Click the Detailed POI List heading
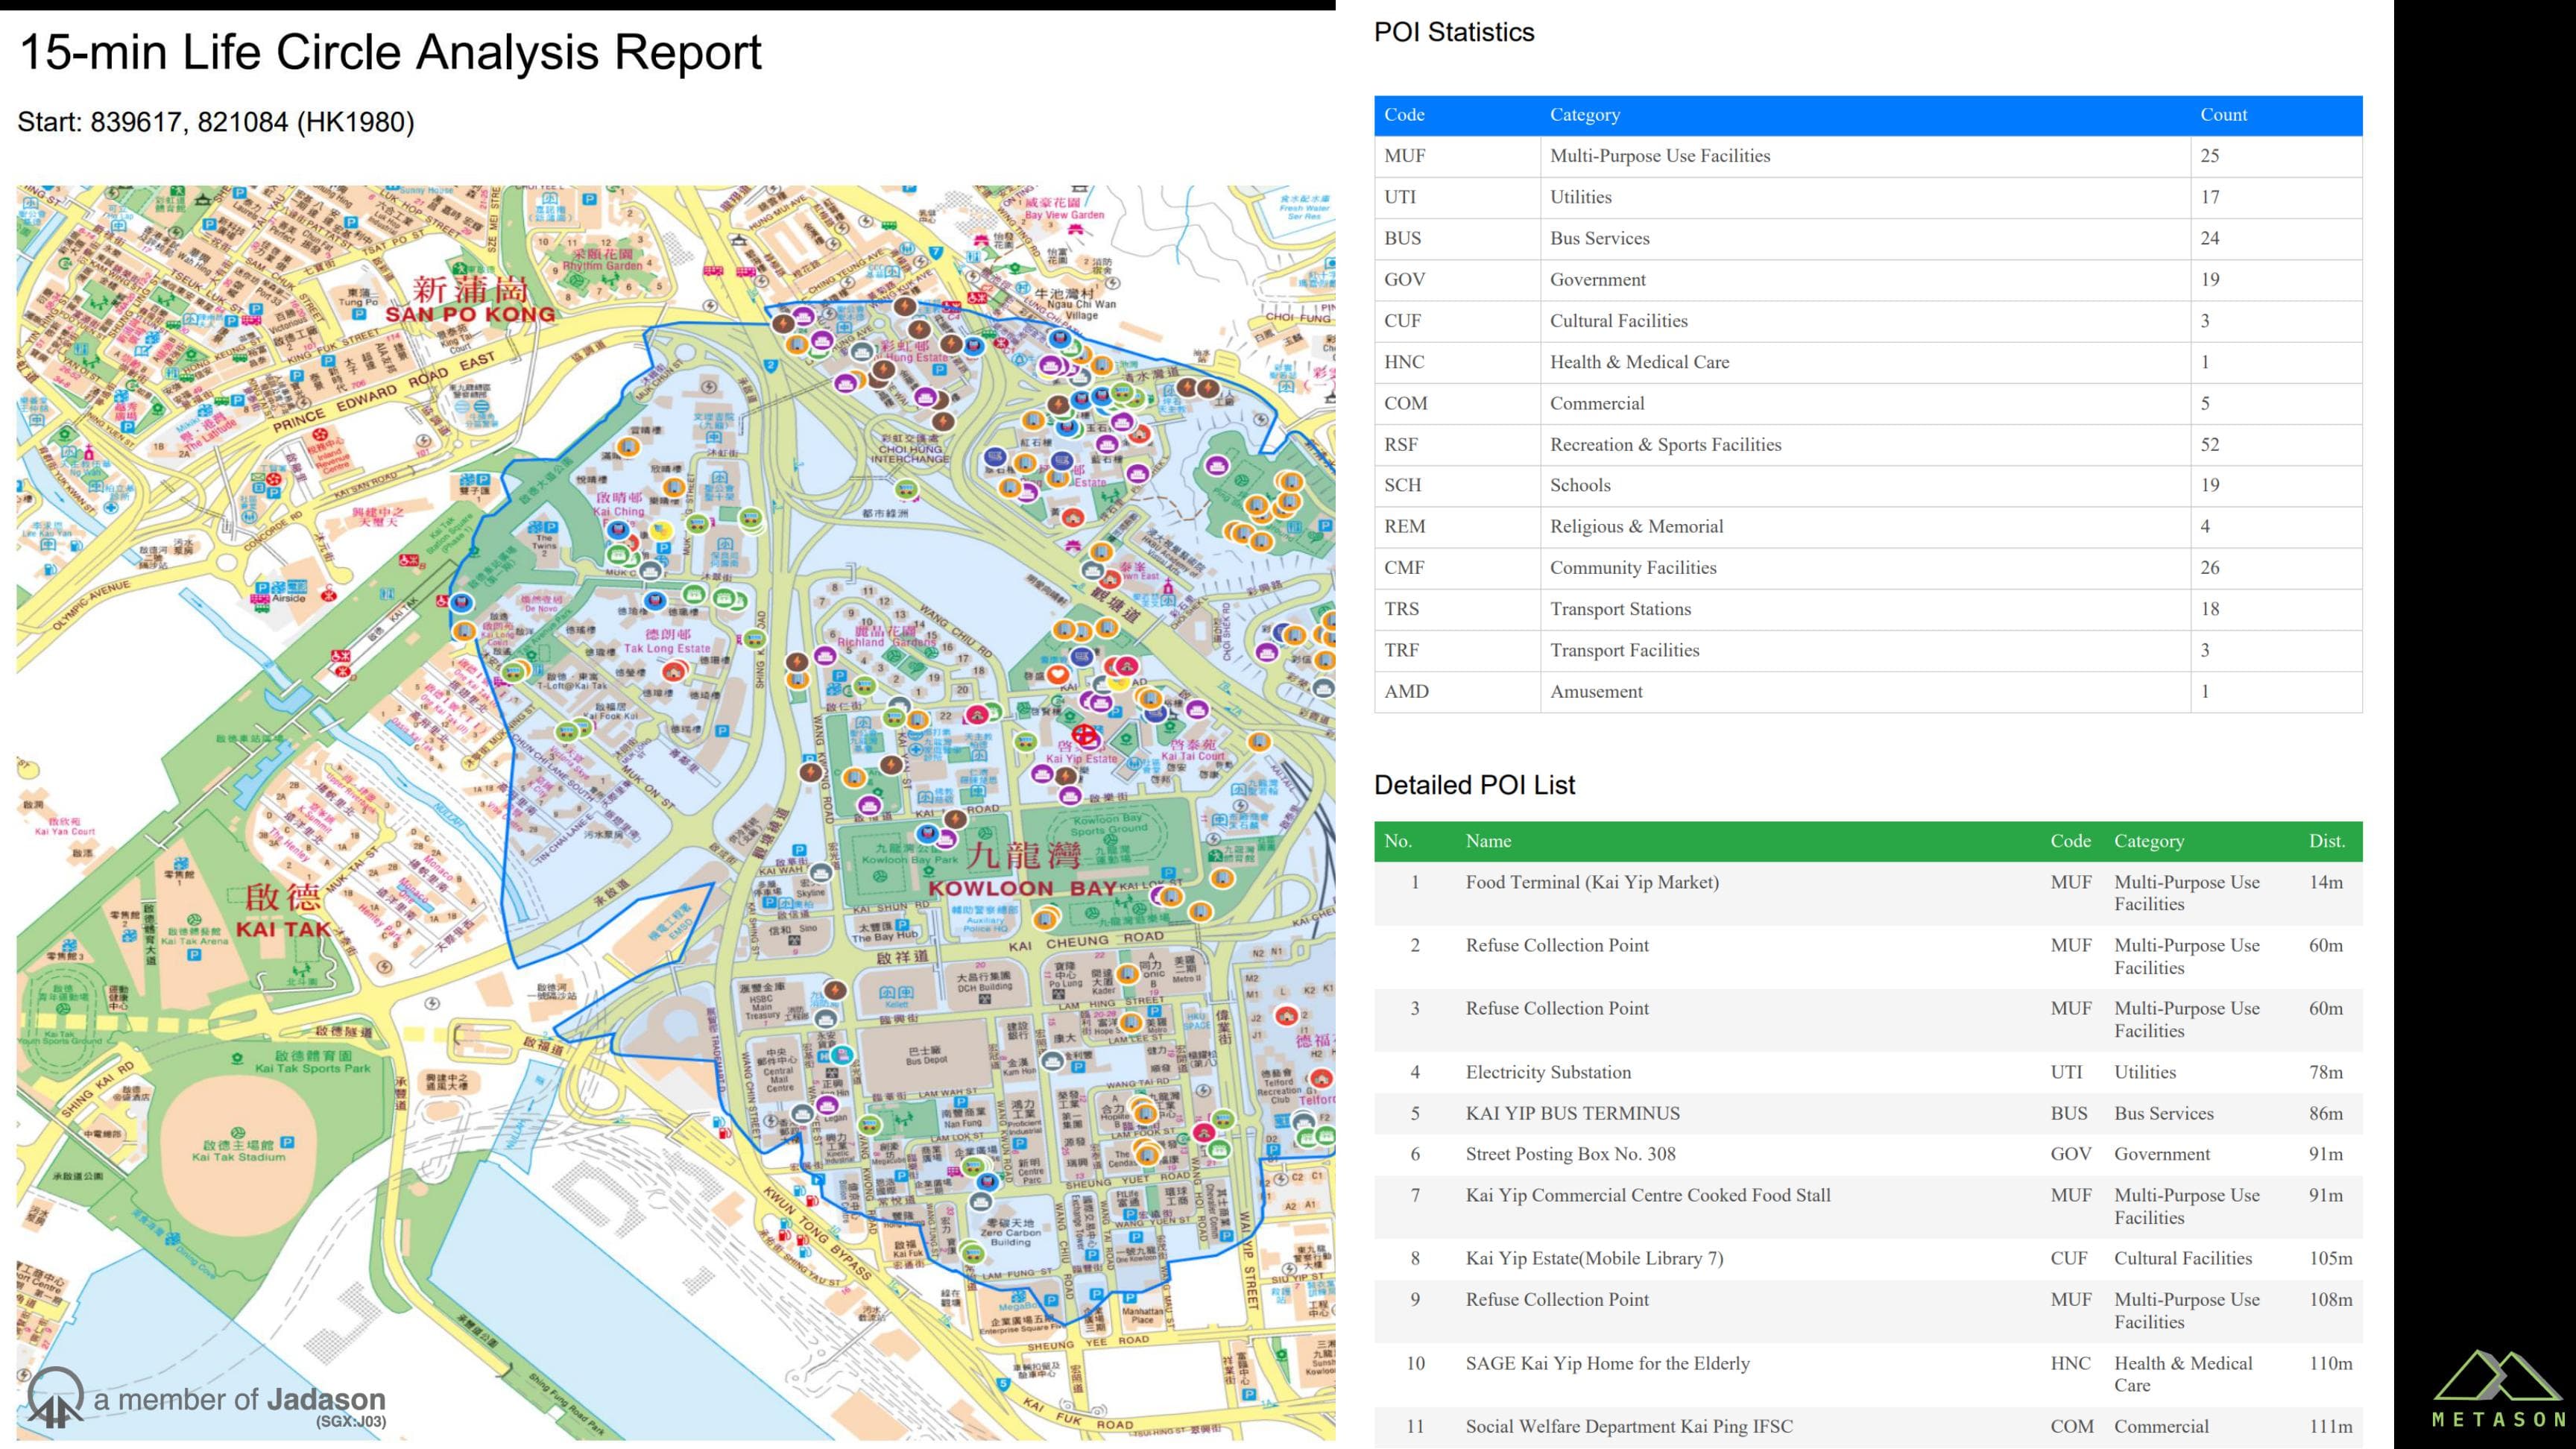 point(1474,785)
